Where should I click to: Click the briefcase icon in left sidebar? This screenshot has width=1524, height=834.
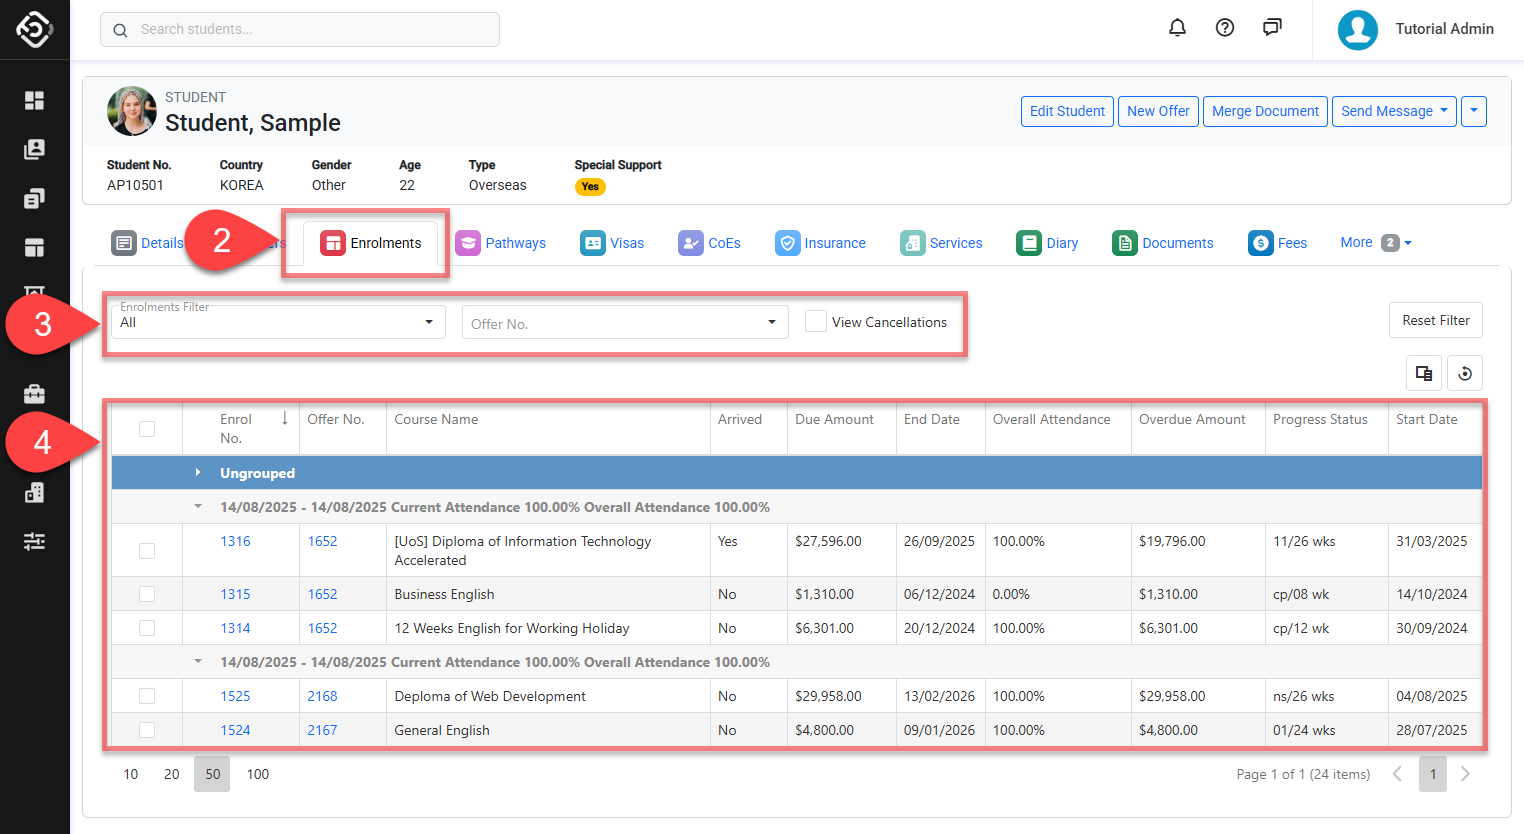(x=34, y=393)
